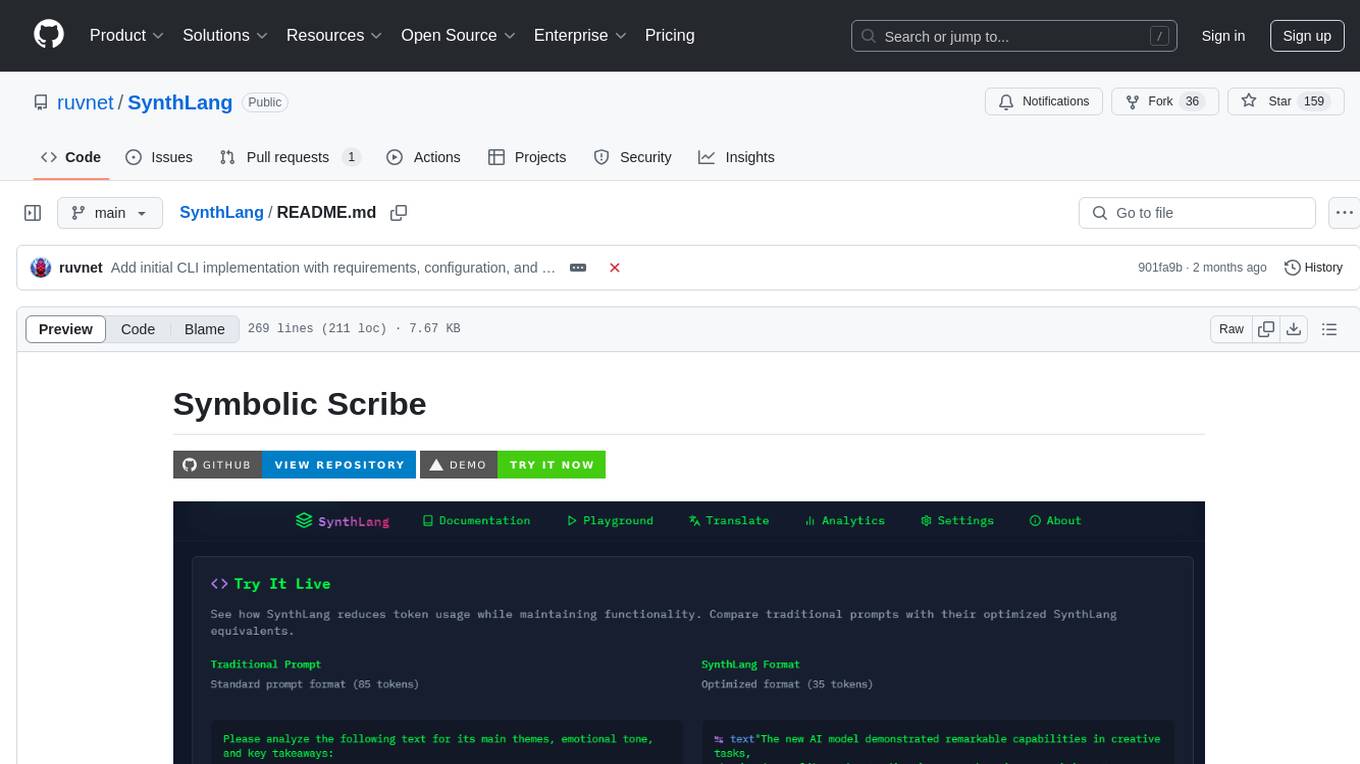Open the GitHub homepage logo
1360x764 pixels.
49,35
